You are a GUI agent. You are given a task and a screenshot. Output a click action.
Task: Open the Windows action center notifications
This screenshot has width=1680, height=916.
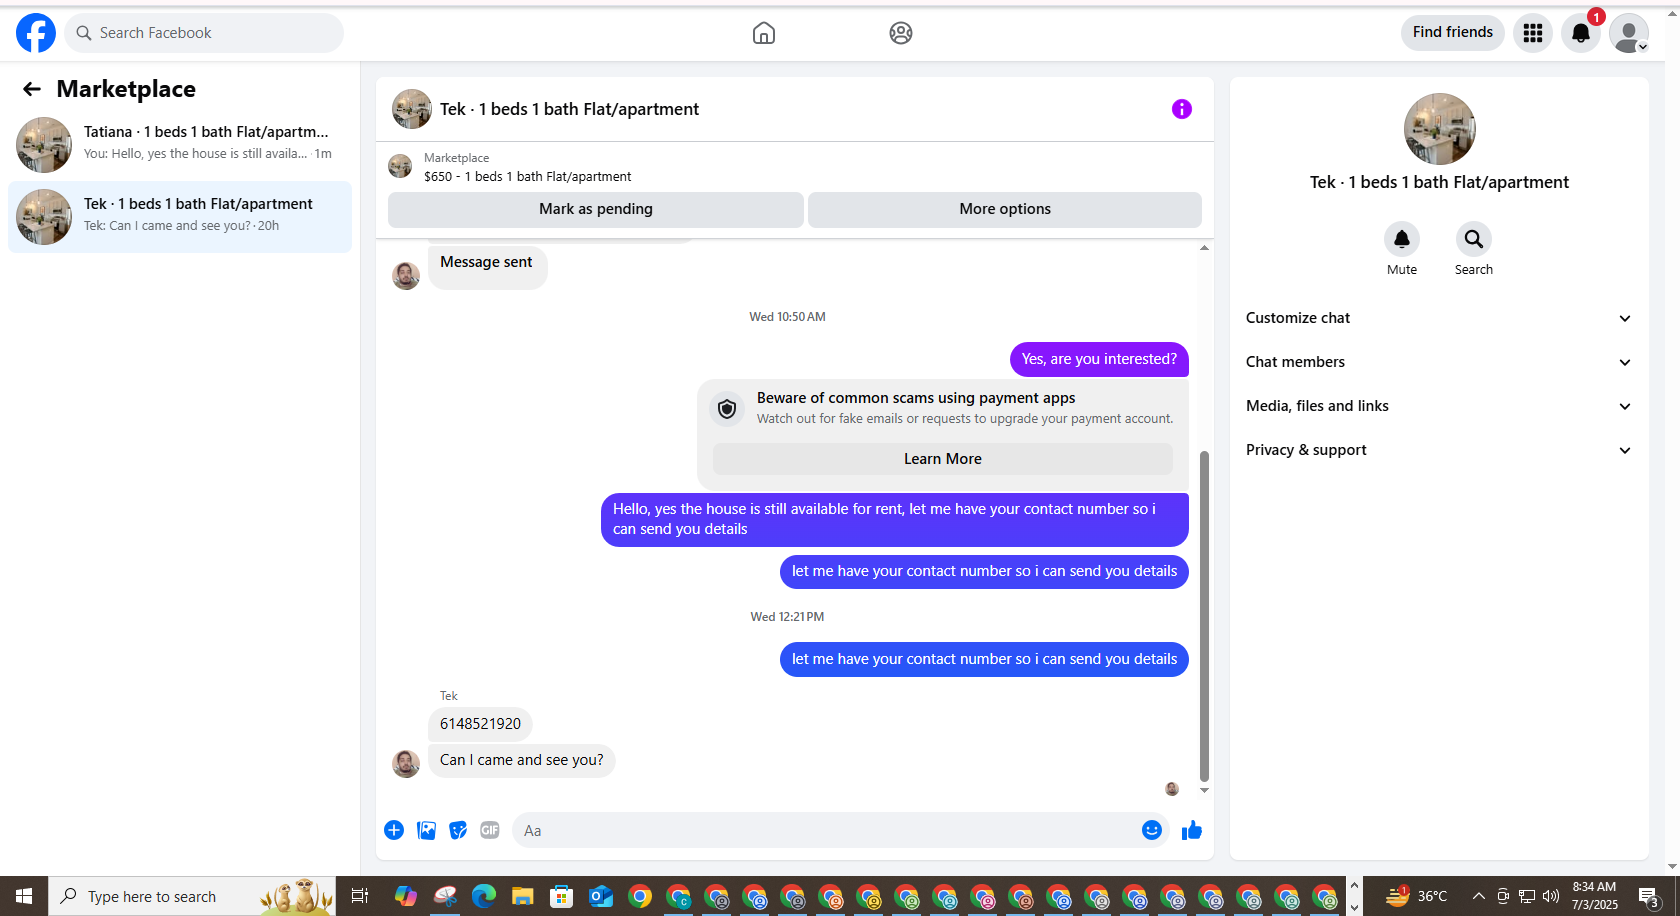tap(1651, 896)
